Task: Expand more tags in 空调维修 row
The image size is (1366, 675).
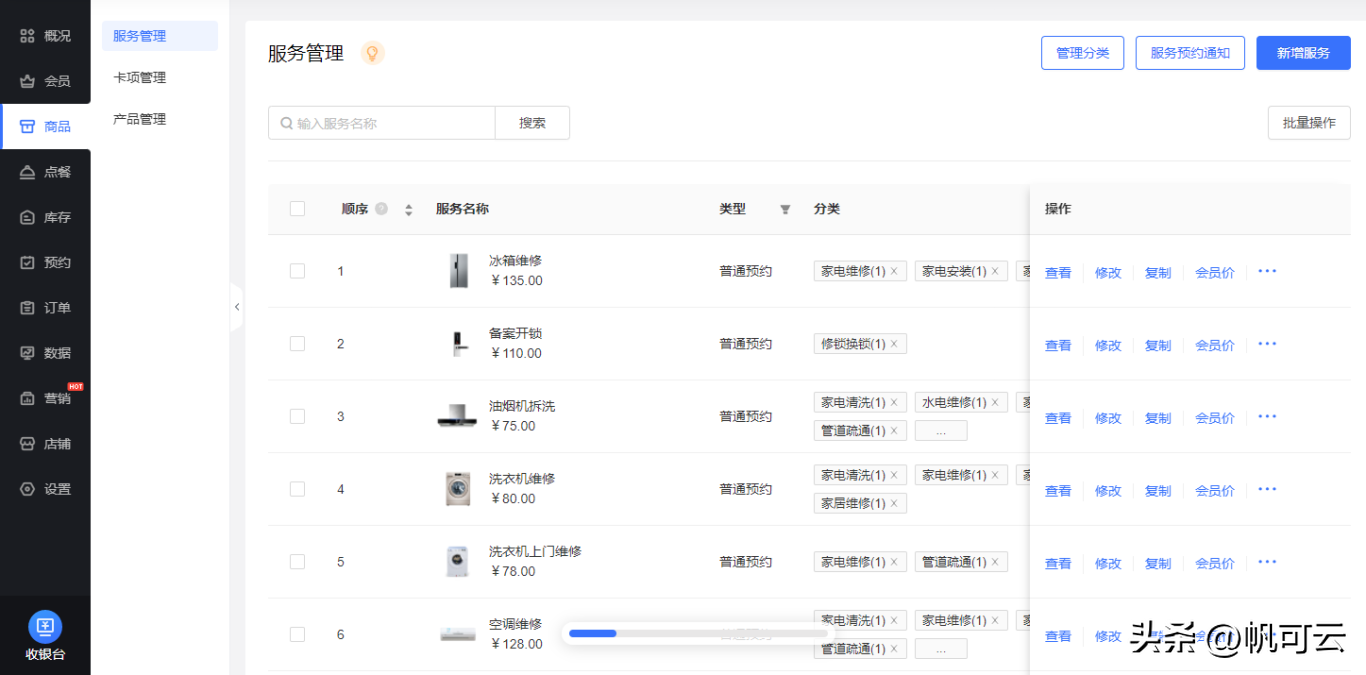Action: [941, 649]
